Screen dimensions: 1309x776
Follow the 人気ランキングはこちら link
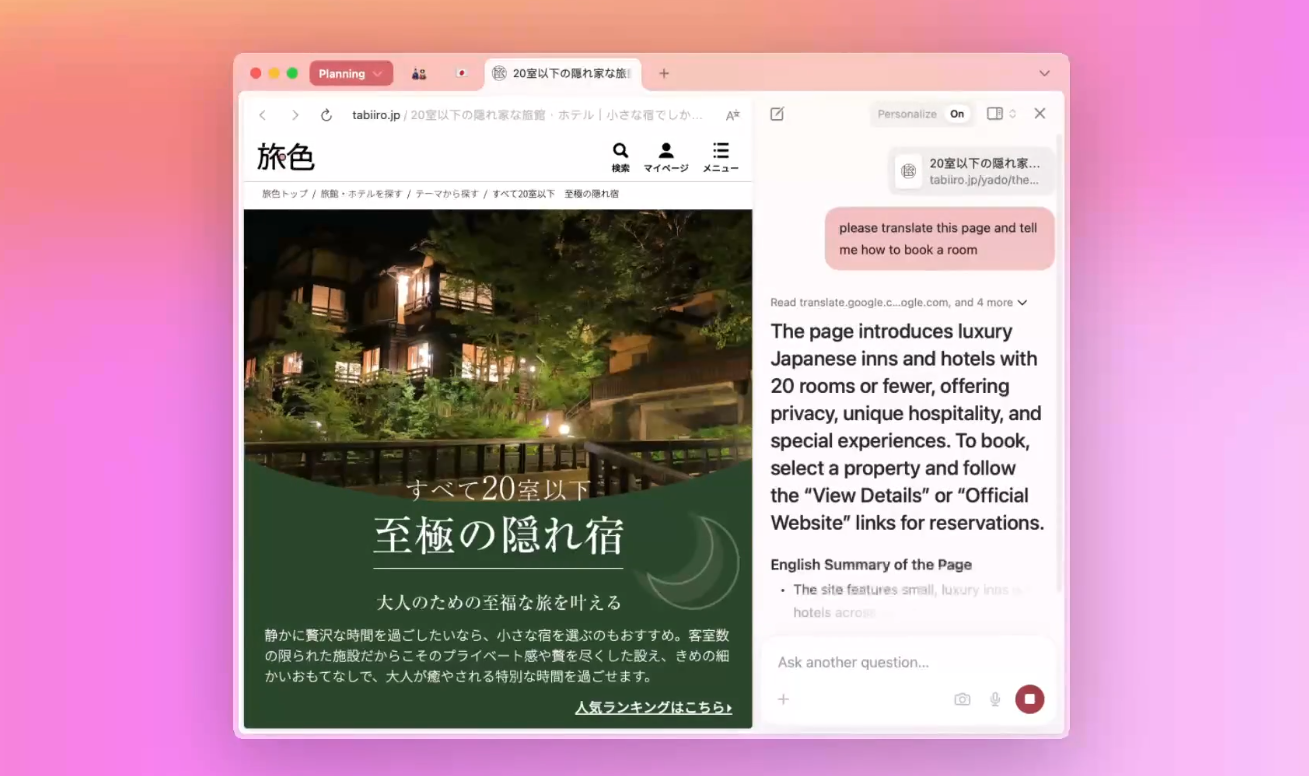click(654, 707)
